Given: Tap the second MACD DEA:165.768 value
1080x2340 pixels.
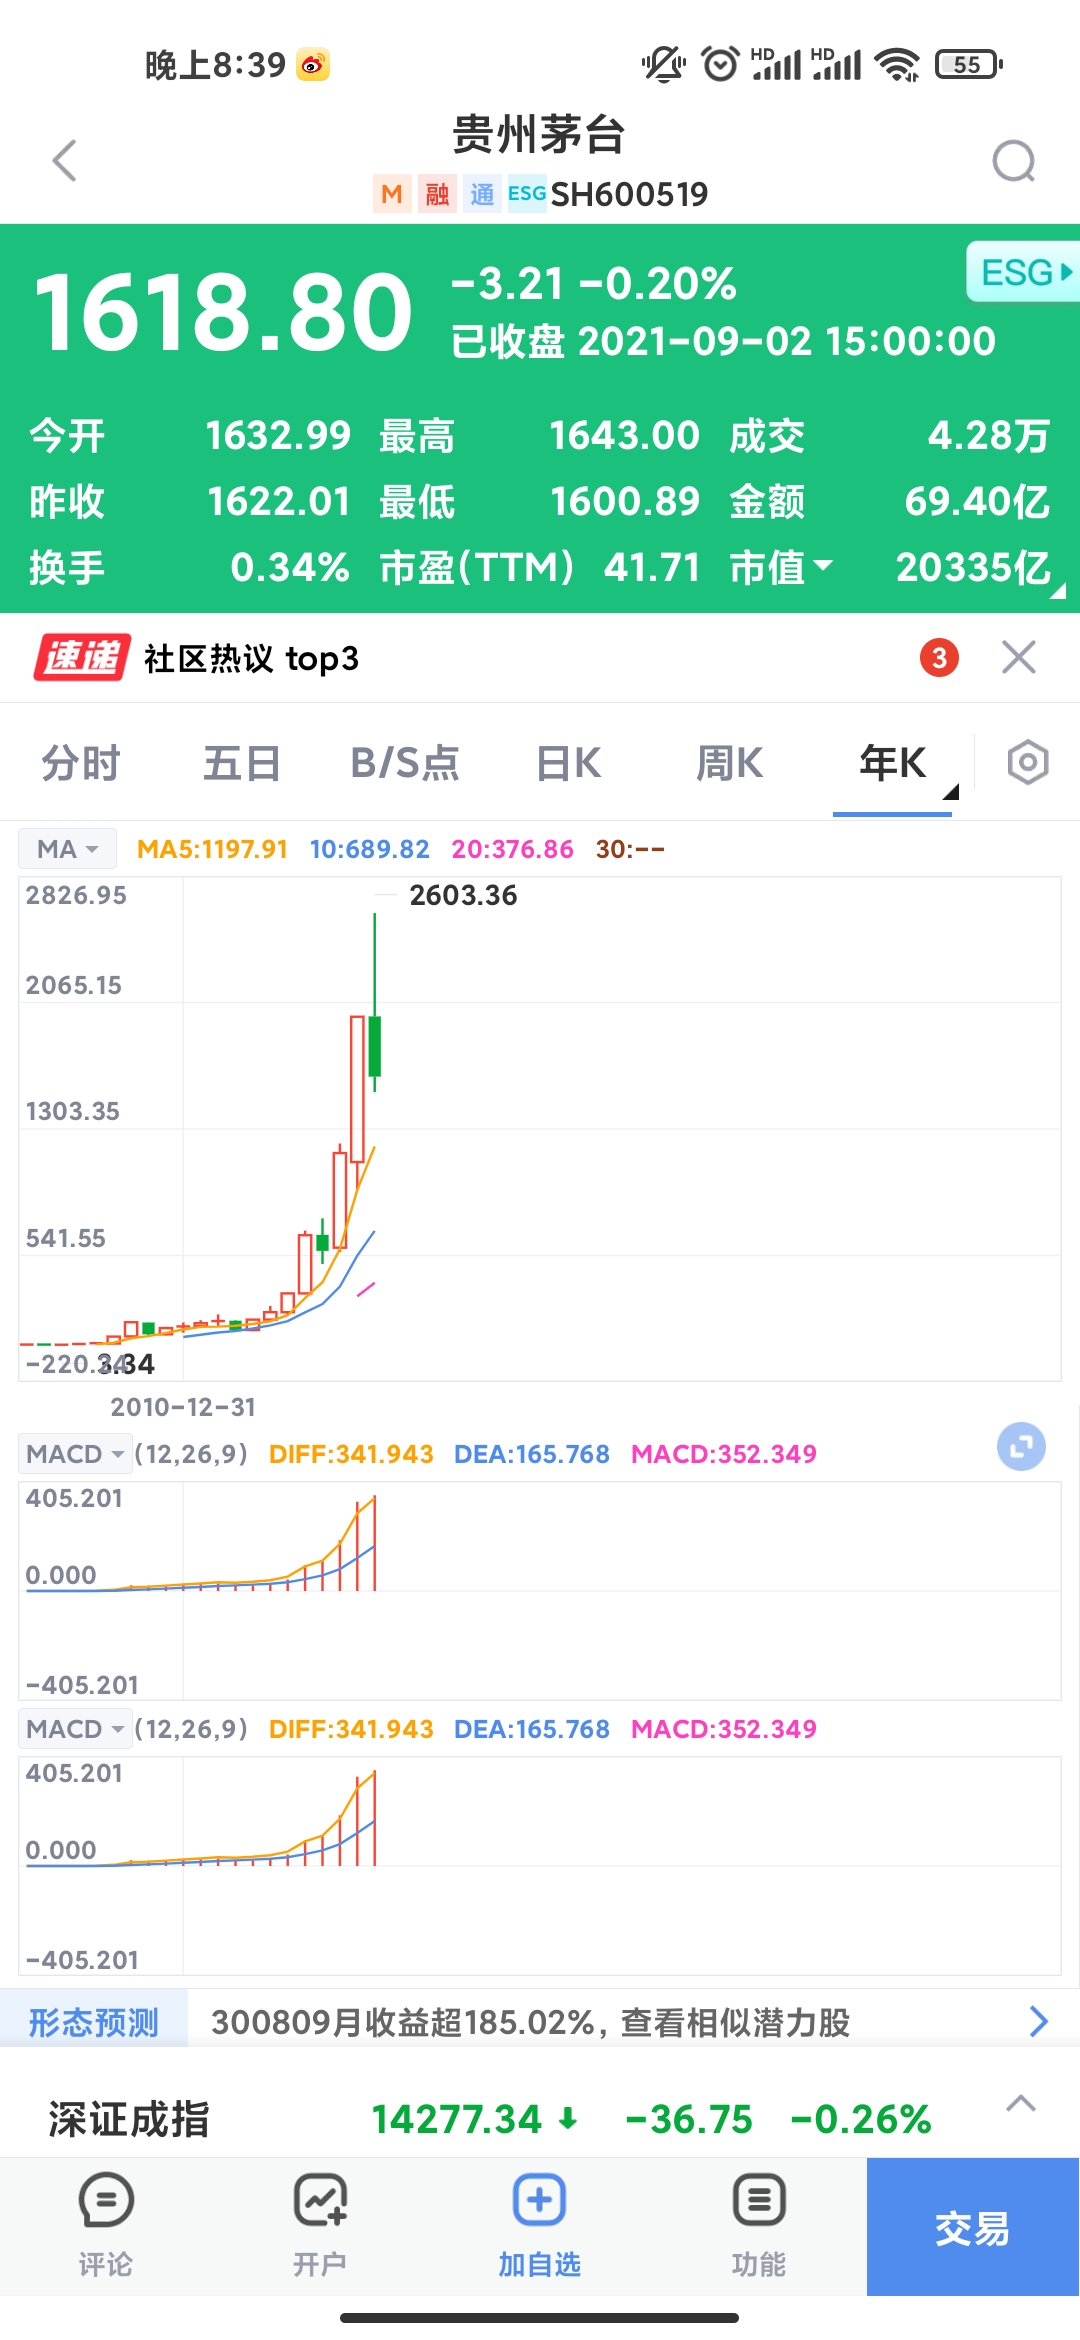Looking at the screenshot, I should click(x=532, y=1729).
